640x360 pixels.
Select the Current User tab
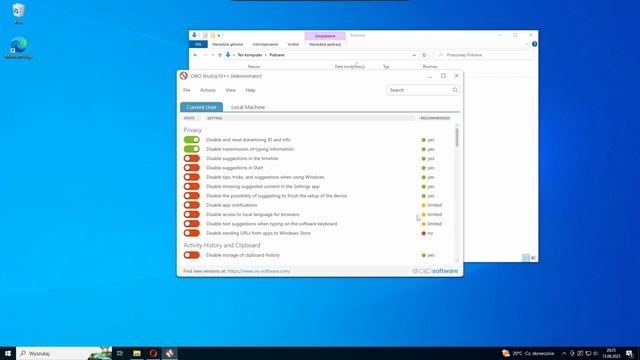click(x=201, y=107)
